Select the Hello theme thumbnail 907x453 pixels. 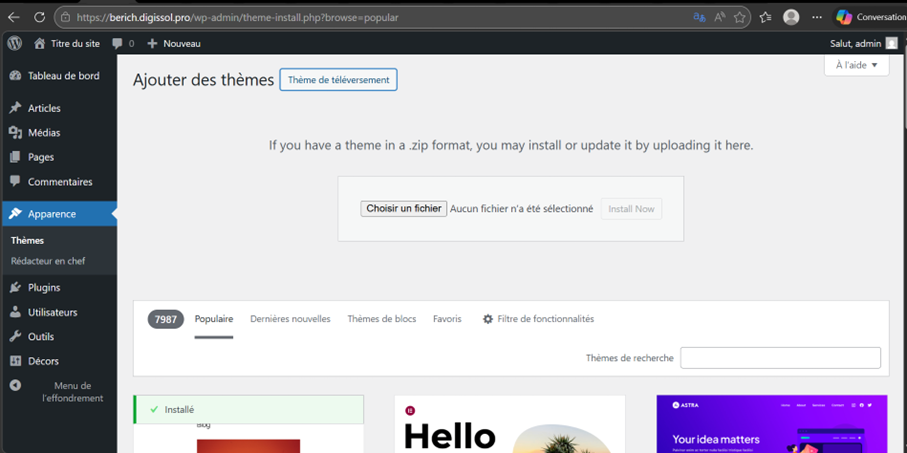[509, 425]
